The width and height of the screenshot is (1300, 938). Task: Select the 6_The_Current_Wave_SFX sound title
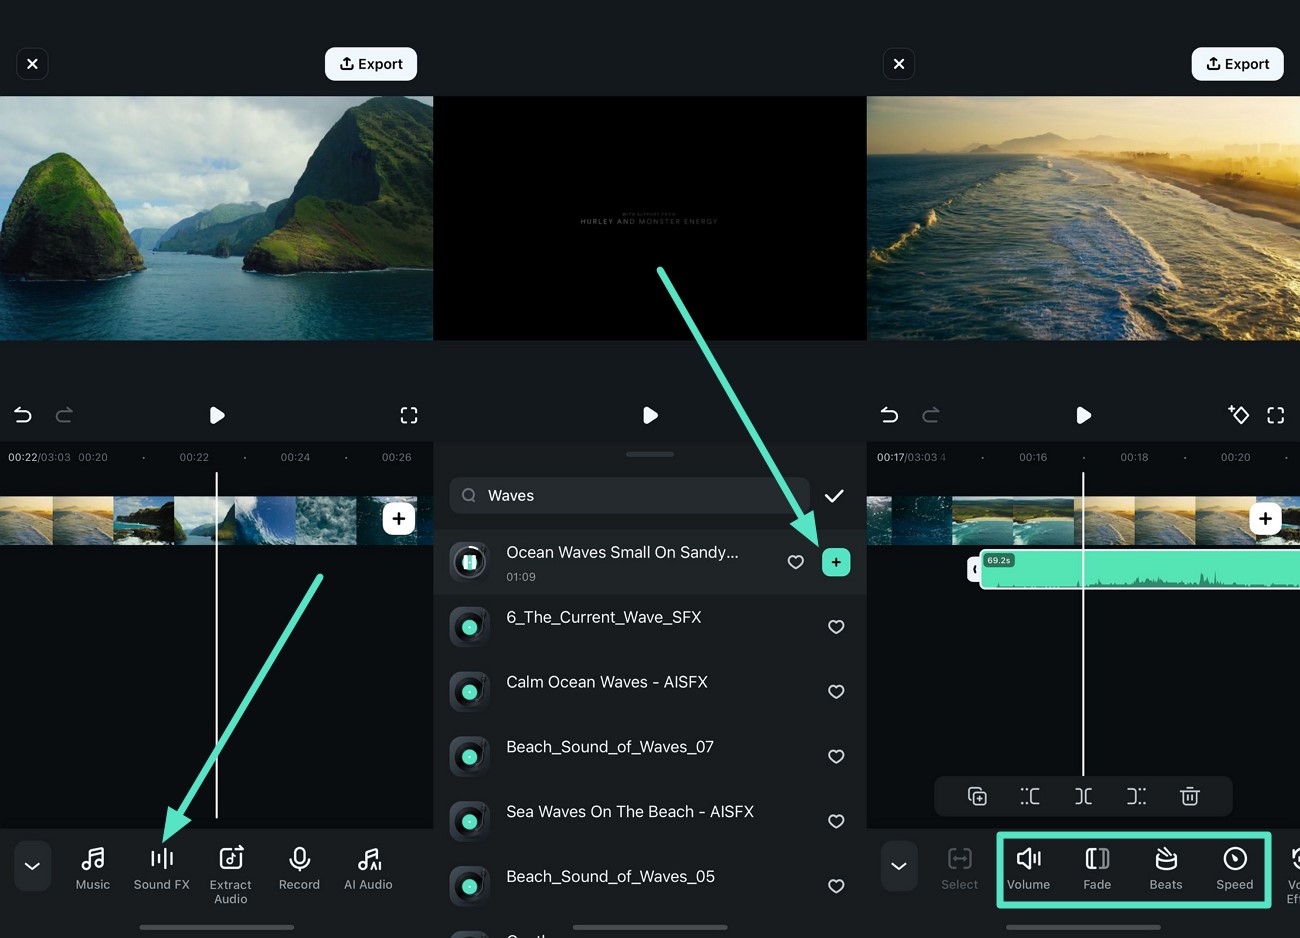point(604,617)
